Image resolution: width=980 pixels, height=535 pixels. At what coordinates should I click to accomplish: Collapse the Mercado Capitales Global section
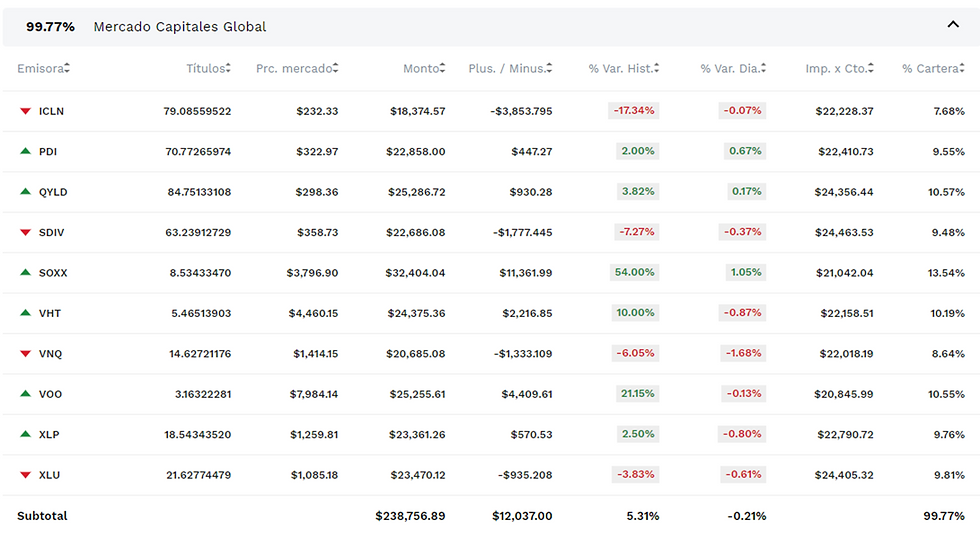pos(952,26)
